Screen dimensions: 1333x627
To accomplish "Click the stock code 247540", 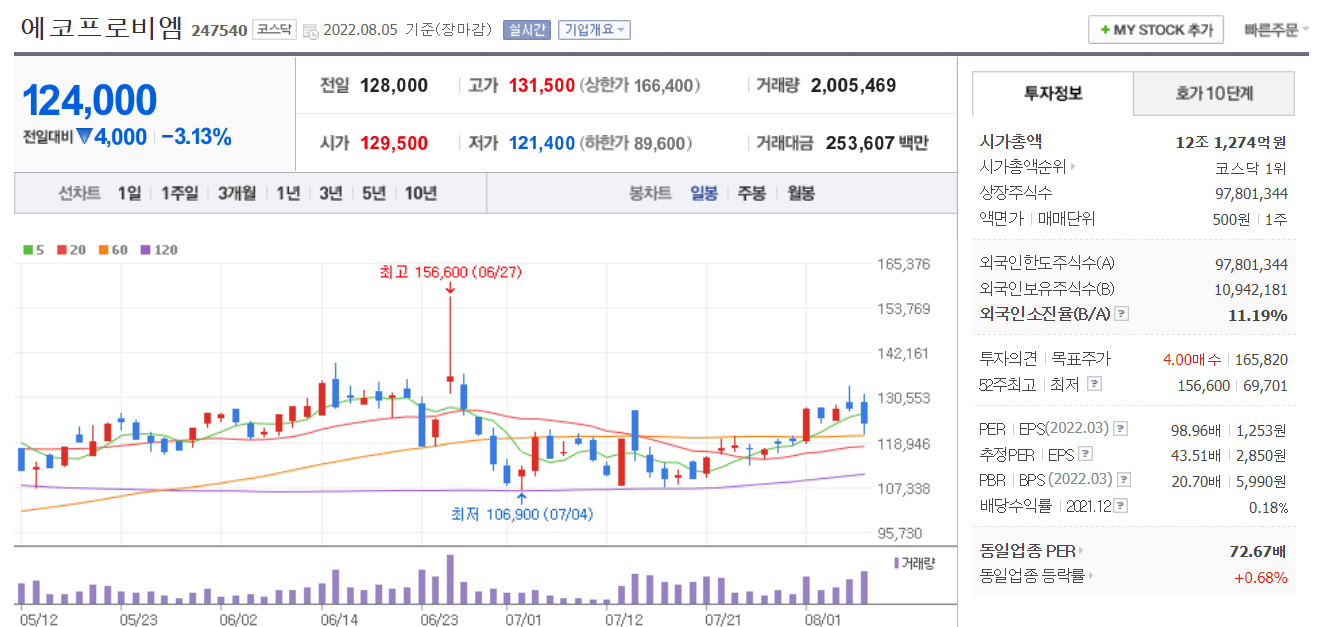I will click(x=219, y=31).
